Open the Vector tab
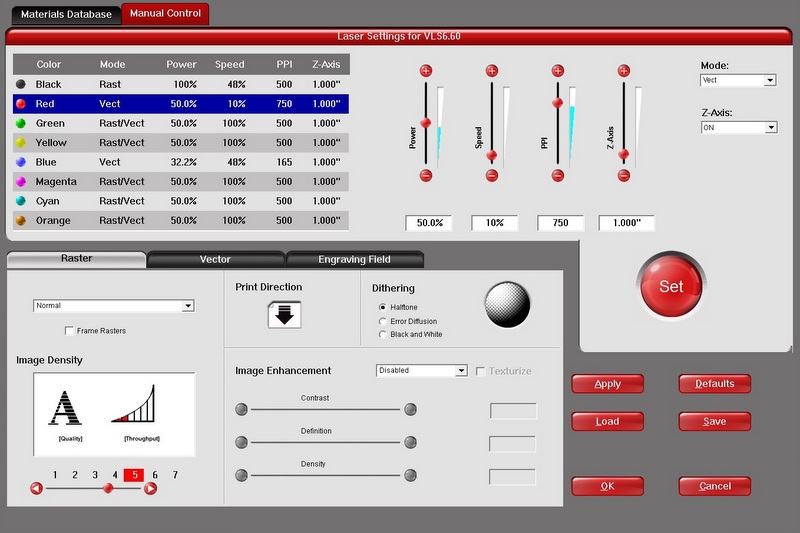This screenshot has width=800, height=533. coord(215,259)
